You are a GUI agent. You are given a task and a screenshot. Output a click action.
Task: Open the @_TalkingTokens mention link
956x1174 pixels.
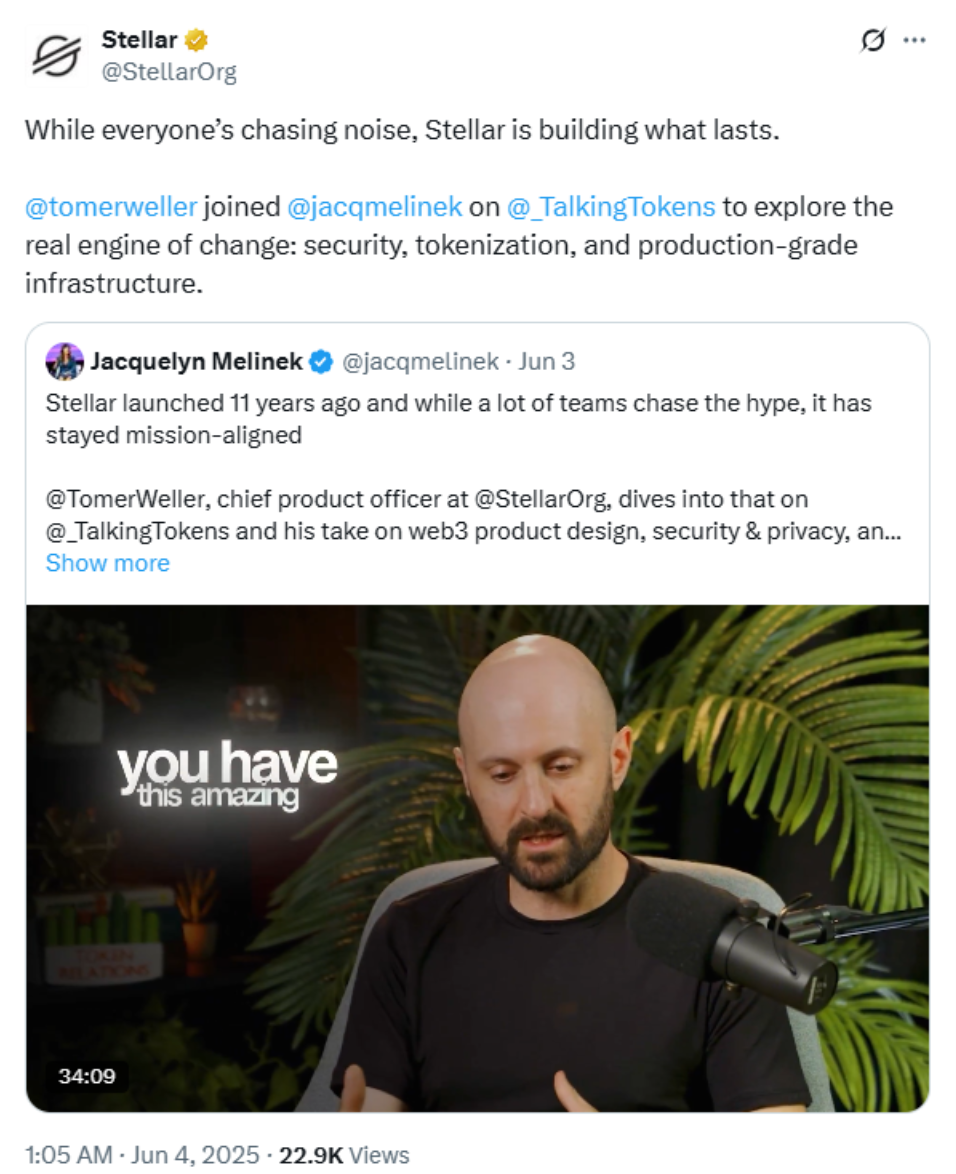point(611,207)
